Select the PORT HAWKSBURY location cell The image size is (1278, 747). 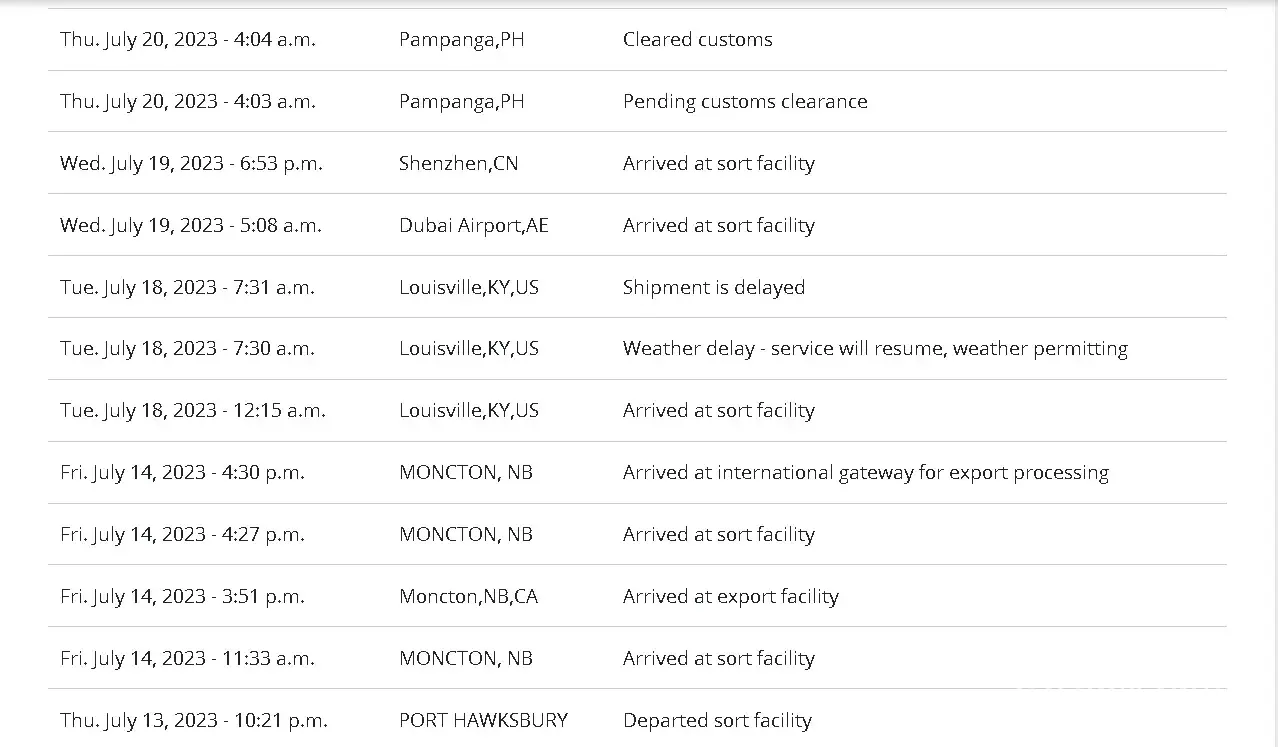click(x=483, y=721)
